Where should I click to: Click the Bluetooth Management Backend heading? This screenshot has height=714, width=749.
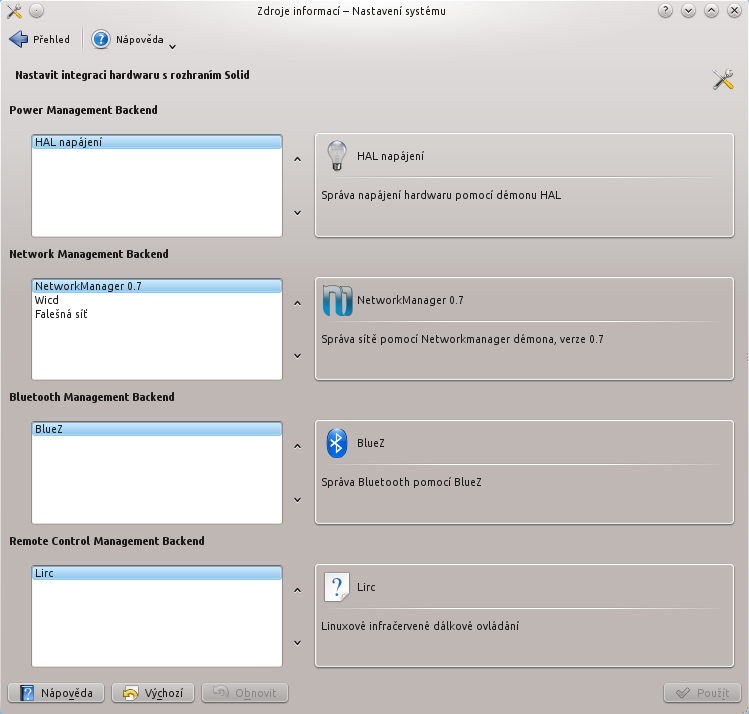tap(92, 397)
